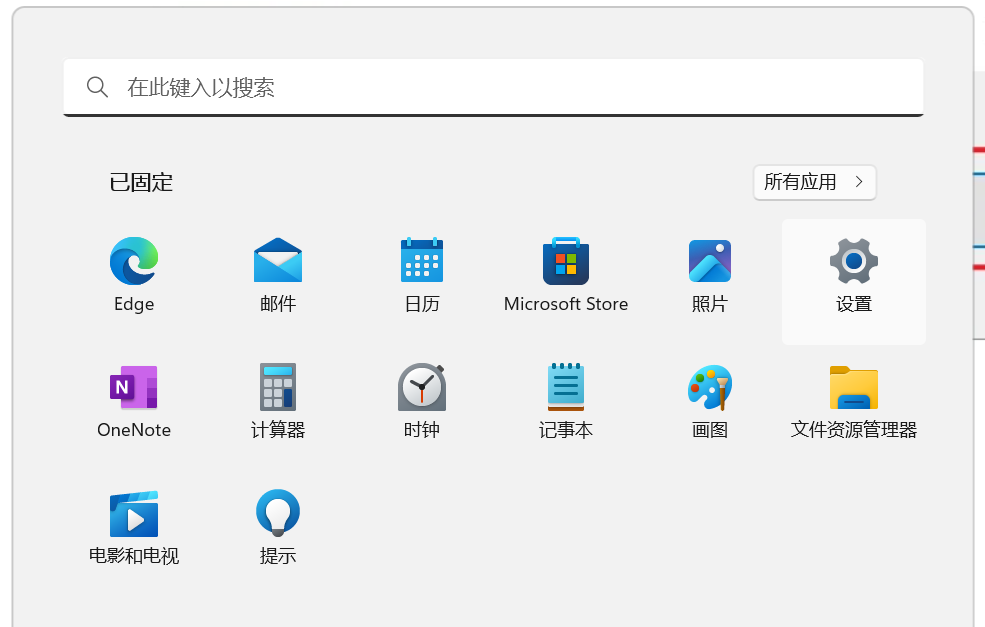Open Microsoft Store app icon
The image size is (985, 627).
point(566,261)
